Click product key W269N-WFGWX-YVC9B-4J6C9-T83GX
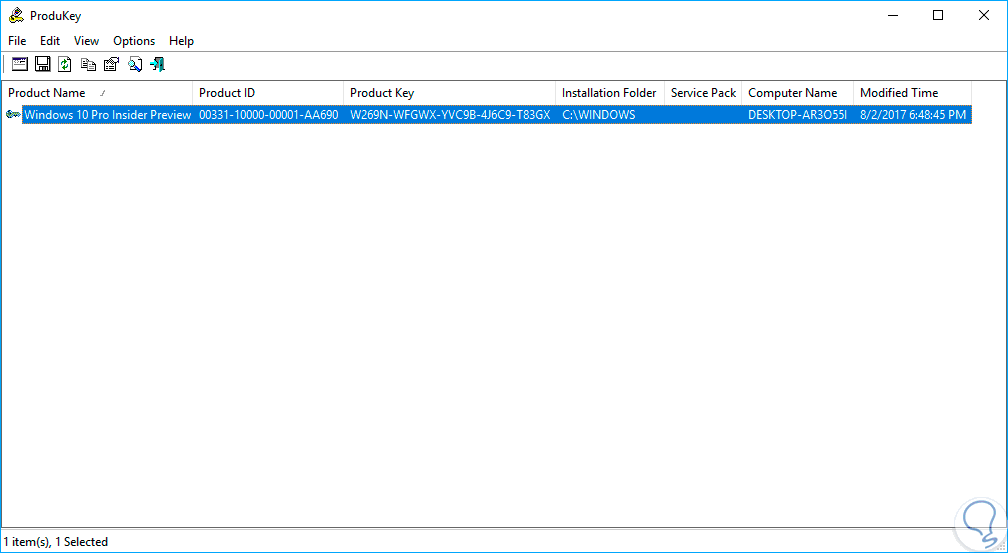 [450, 114]
